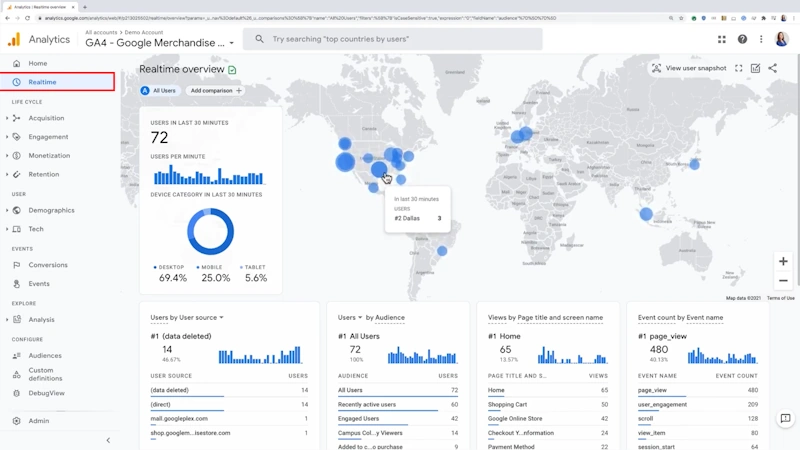
Task: Click the DebugView bug icon
Action: click(16, 393)
